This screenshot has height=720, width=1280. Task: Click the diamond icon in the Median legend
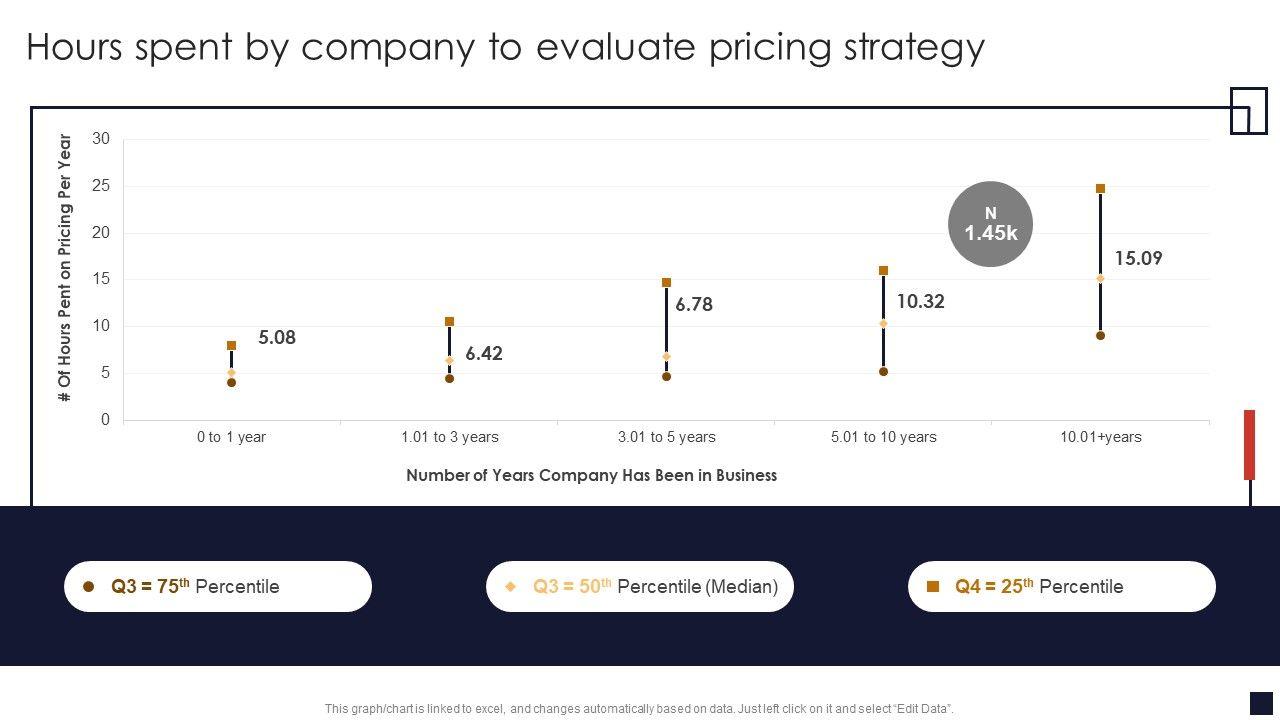pos(511,587)
